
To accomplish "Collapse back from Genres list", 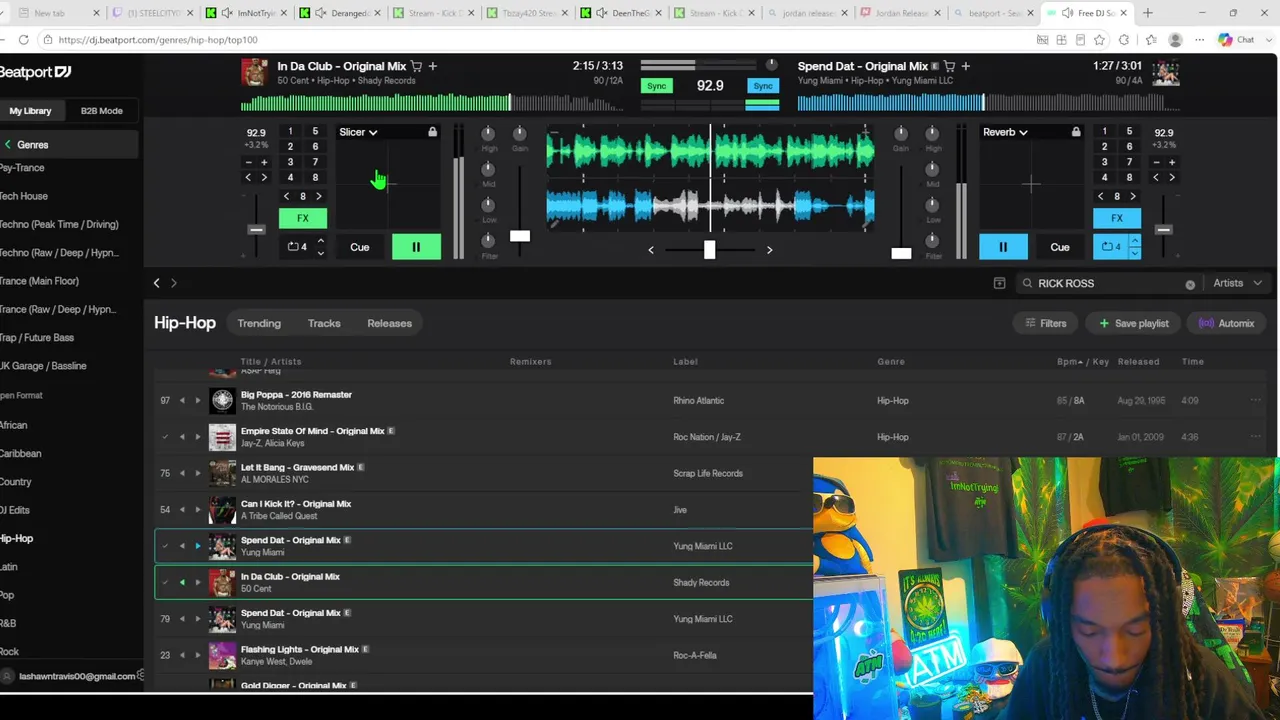I will 8,145.
